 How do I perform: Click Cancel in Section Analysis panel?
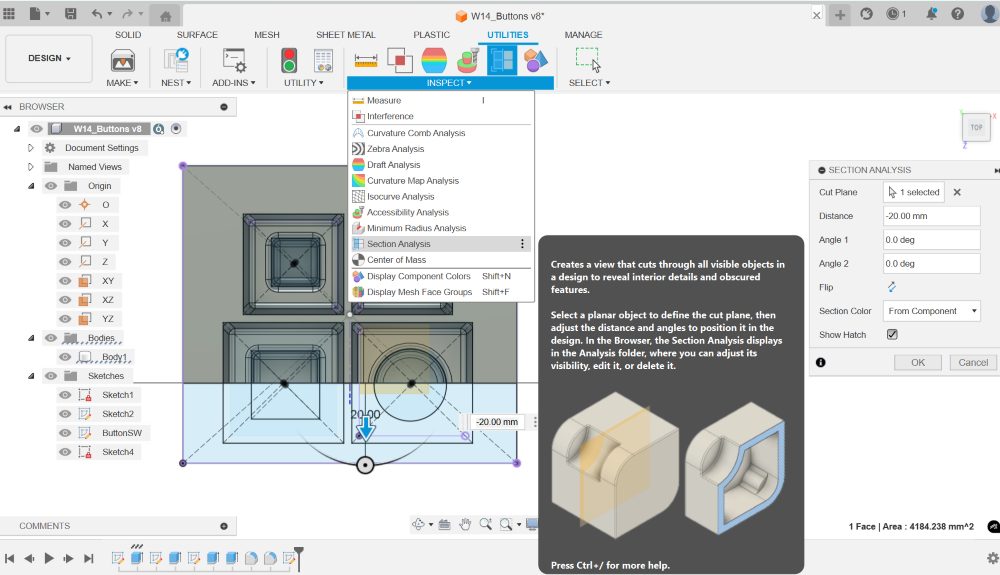(x=973, y=362)
